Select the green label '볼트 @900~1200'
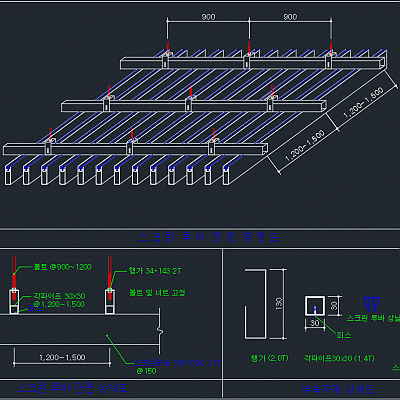Screen dimensions: 400x400 62,267
